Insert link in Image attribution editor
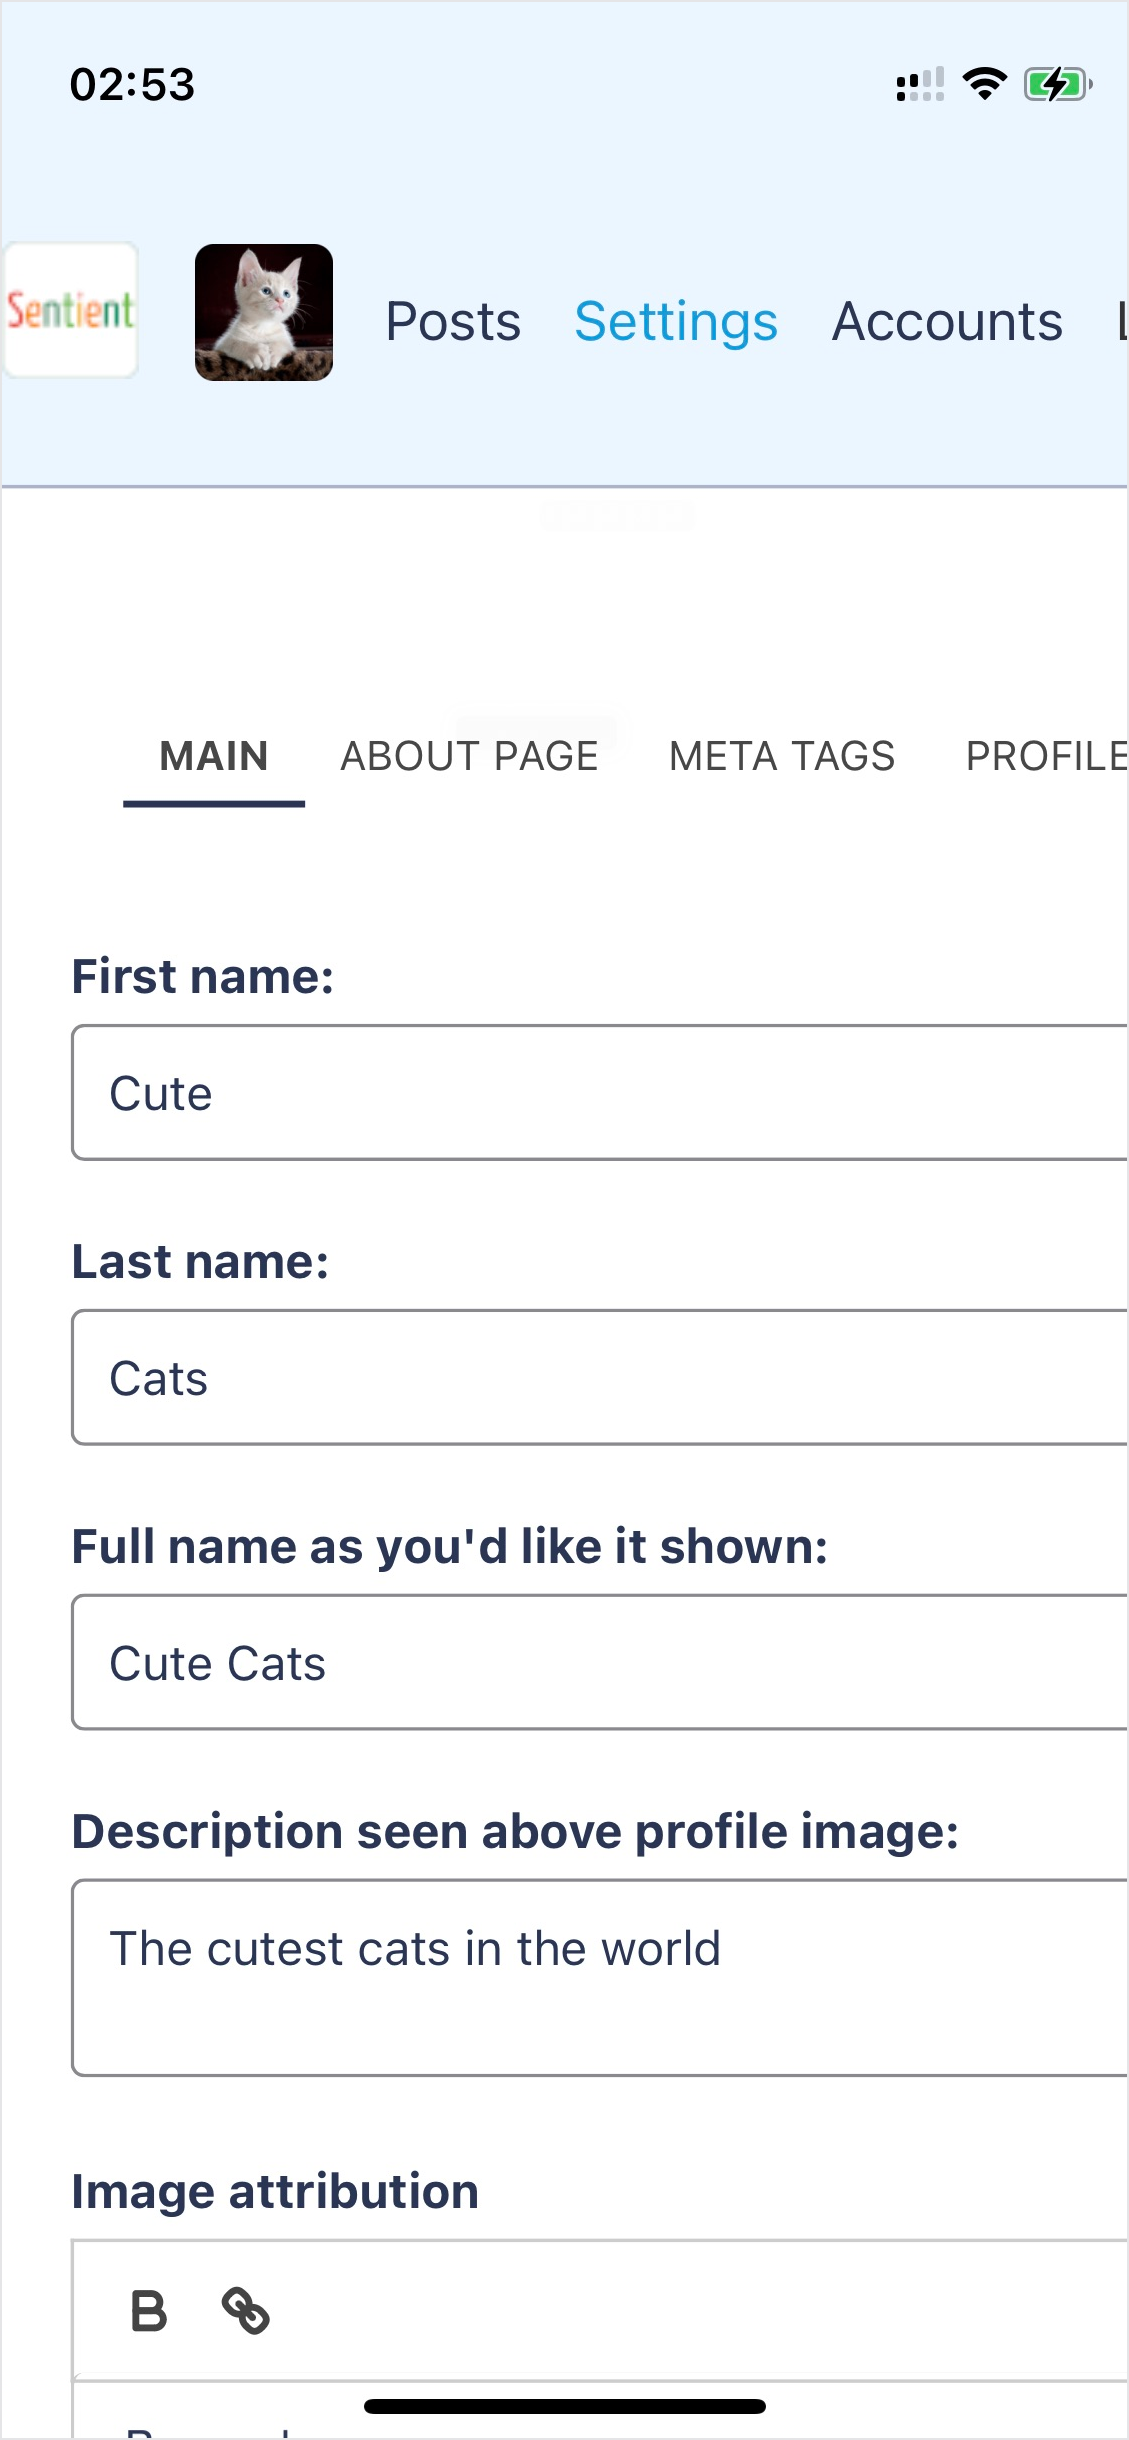 click(x=245, y=2311)
